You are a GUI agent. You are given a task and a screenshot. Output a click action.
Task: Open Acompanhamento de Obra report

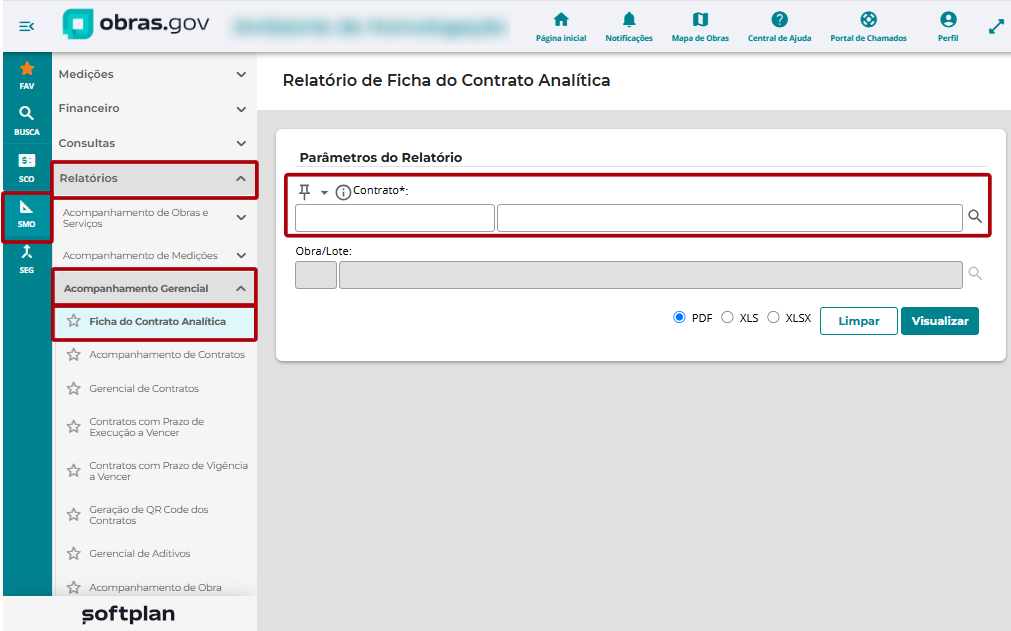pos(155,587)
